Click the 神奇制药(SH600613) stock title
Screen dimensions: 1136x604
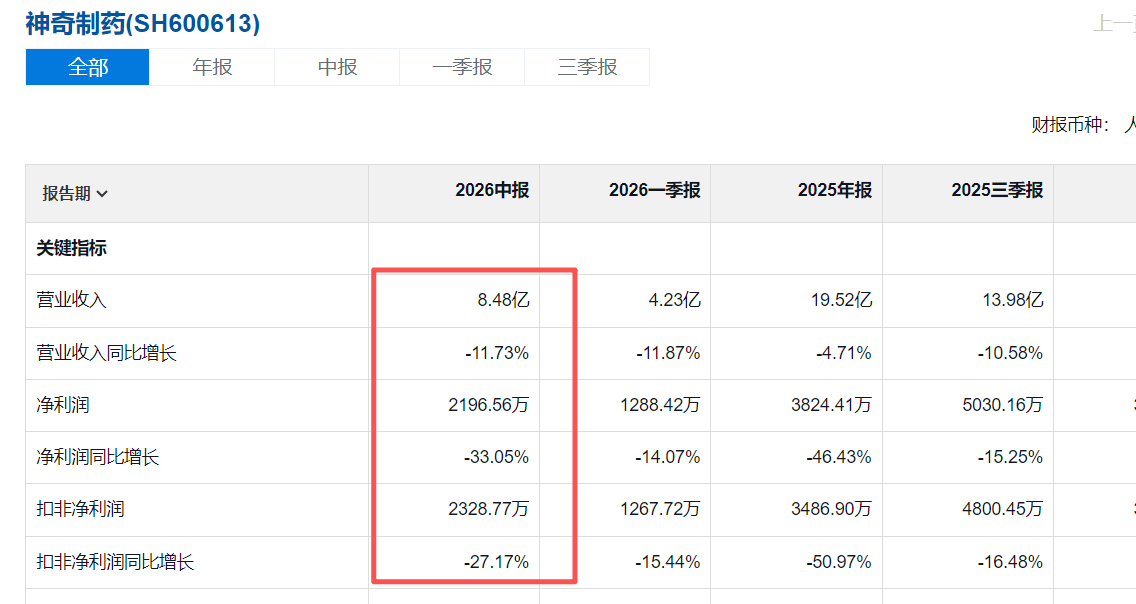[x=143, y=24]
